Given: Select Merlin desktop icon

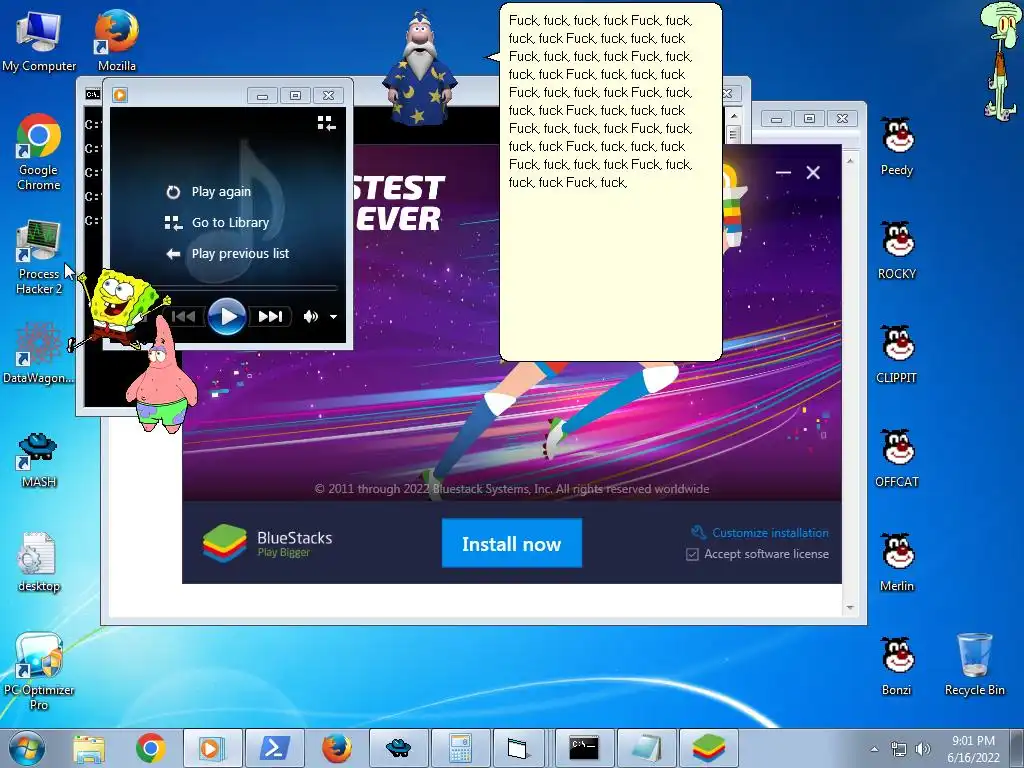Looking at the screenshot, I should click(x=897, y=562).
